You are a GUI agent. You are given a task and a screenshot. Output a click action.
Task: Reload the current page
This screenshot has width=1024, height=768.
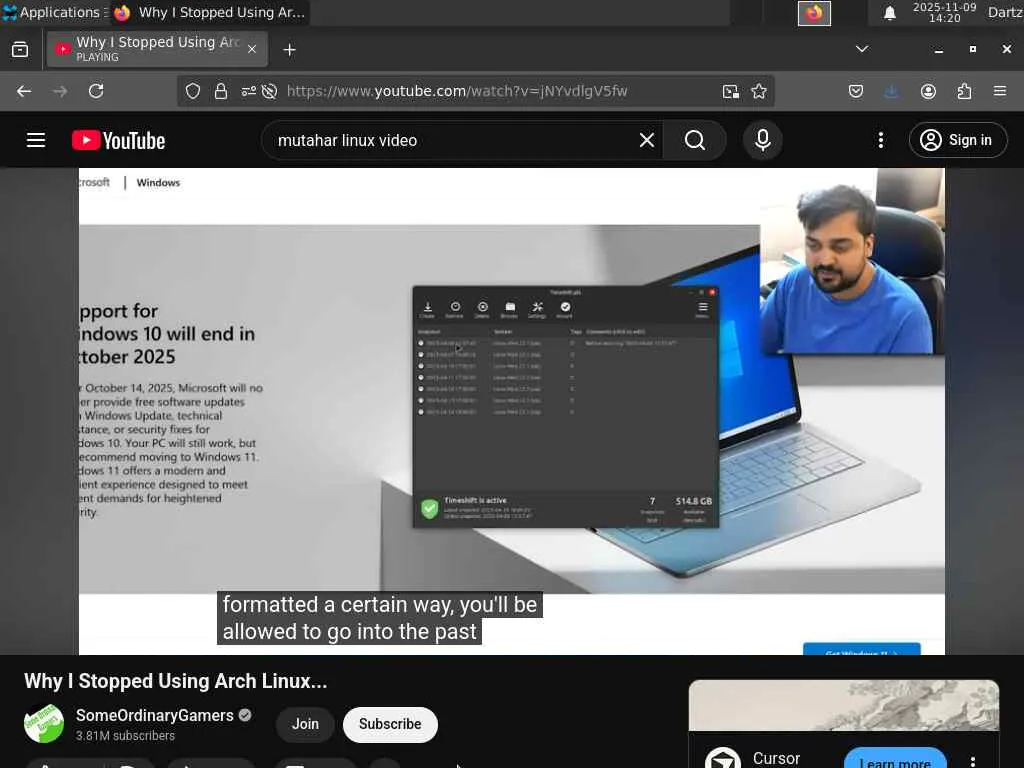pos(96,91)
